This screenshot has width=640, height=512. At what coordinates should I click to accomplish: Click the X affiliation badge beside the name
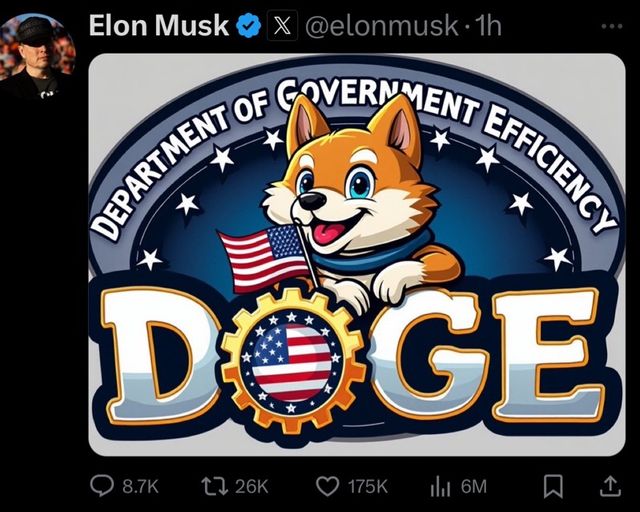[x=282, y=26]
